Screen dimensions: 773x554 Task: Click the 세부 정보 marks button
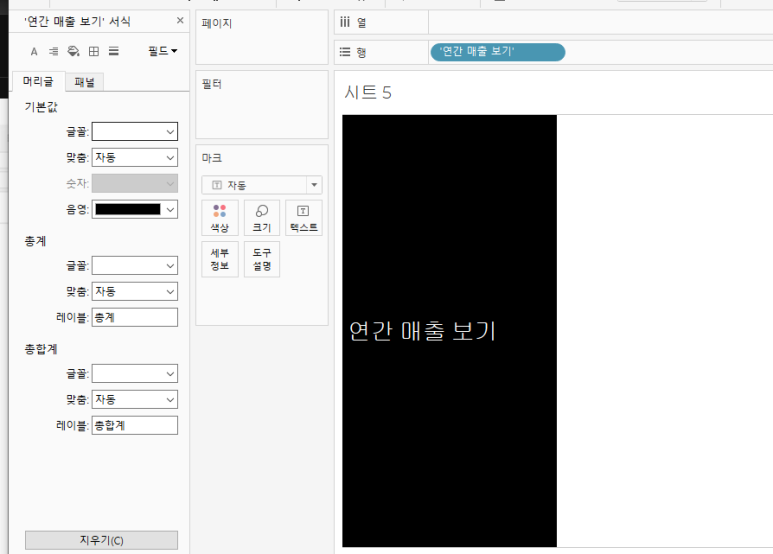(x=220, y=259)
